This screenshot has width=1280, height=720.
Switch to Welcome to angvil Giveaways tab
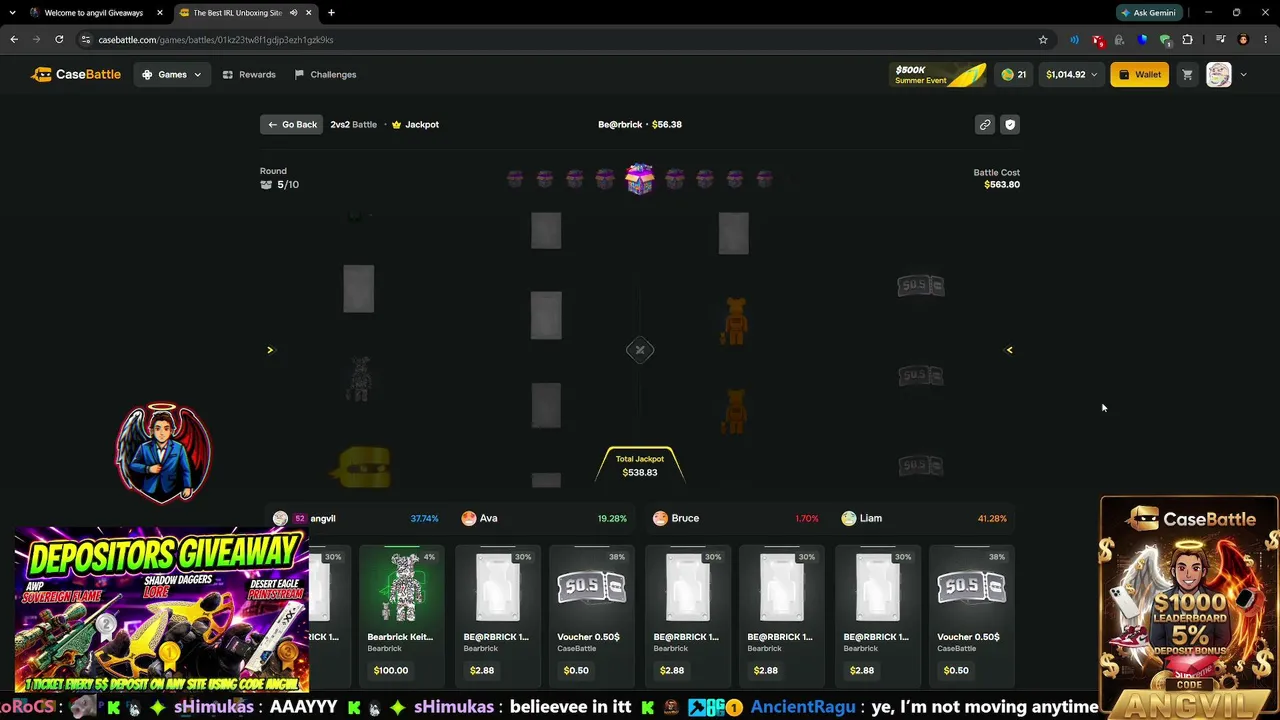[x=94, y=13]
